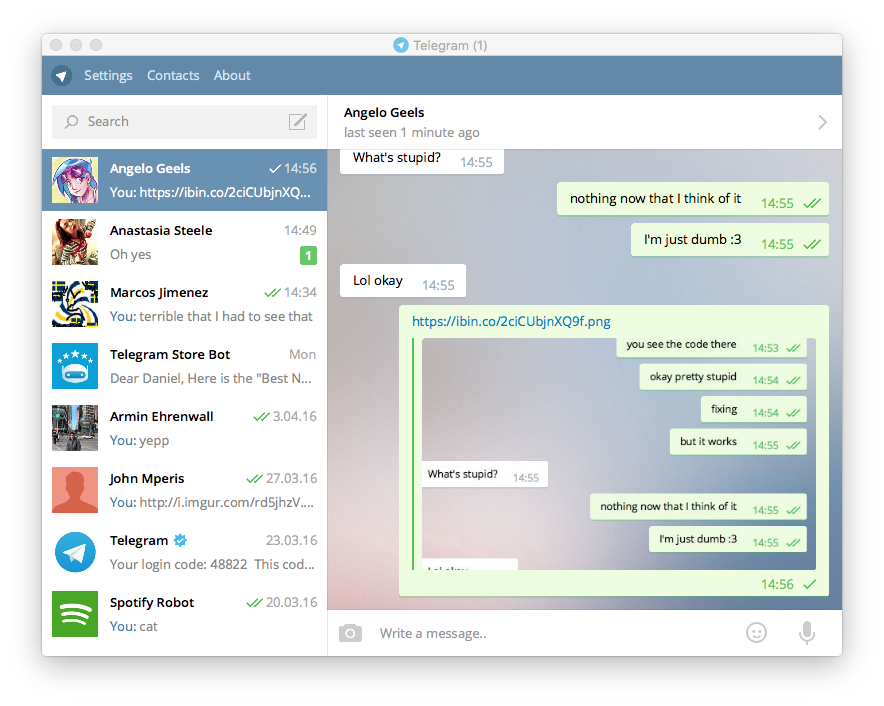Open Telegram Store Bot chat
The image size is (884, 706).
tap(184, 367)
